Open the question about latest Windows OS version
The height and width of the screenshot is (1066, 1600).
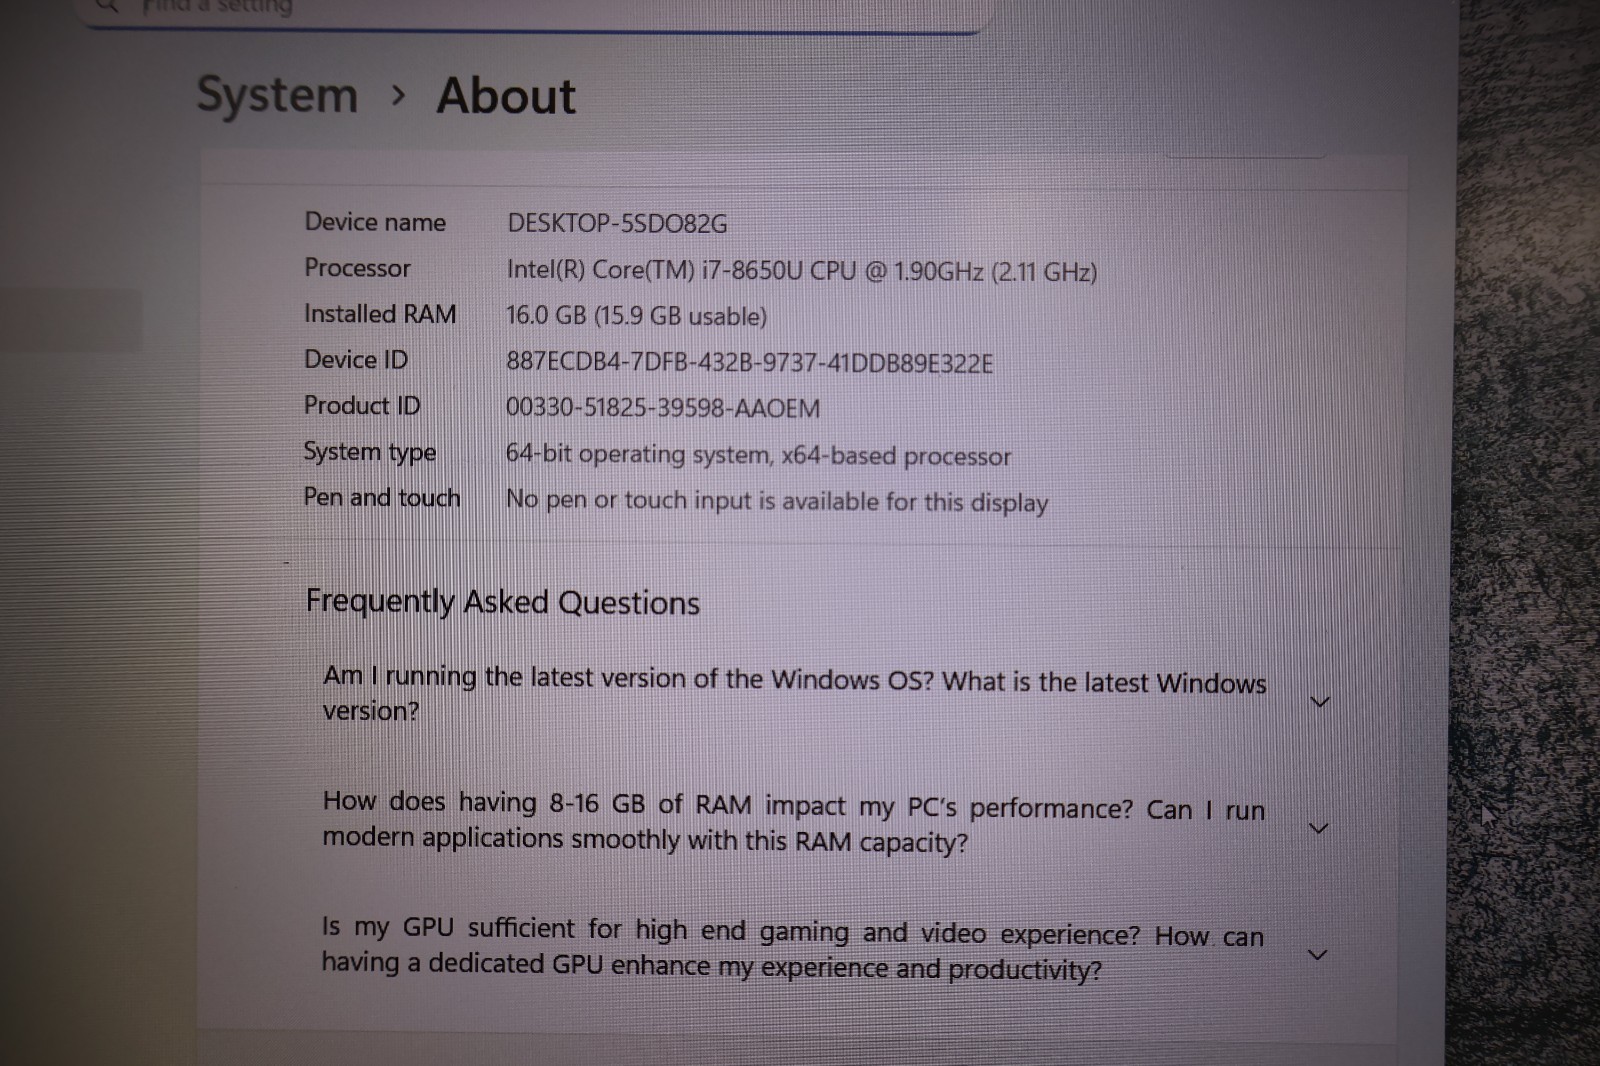[x=794, y=695]
